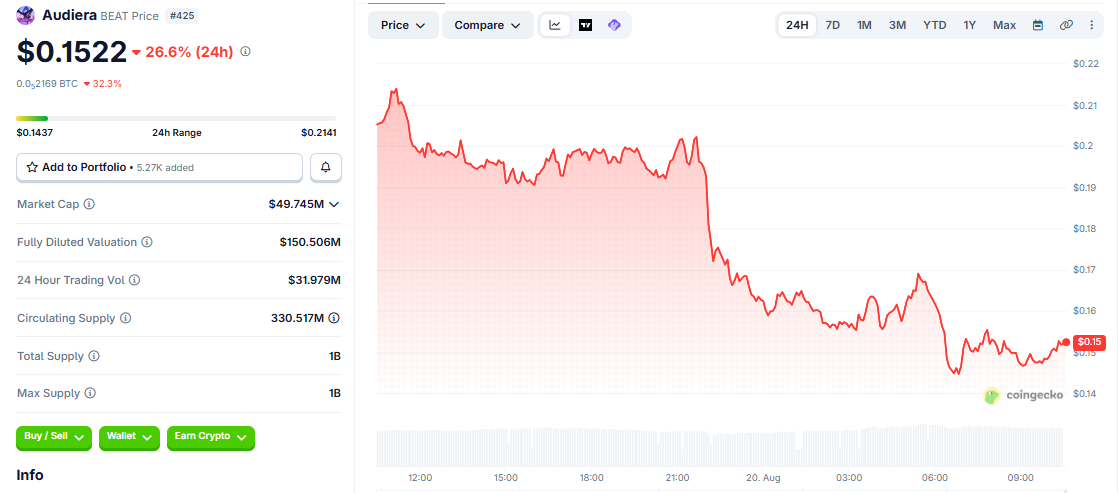Open info icon next to Circulating Supply label
This screenshot has width=1118, height=493.
125,317
